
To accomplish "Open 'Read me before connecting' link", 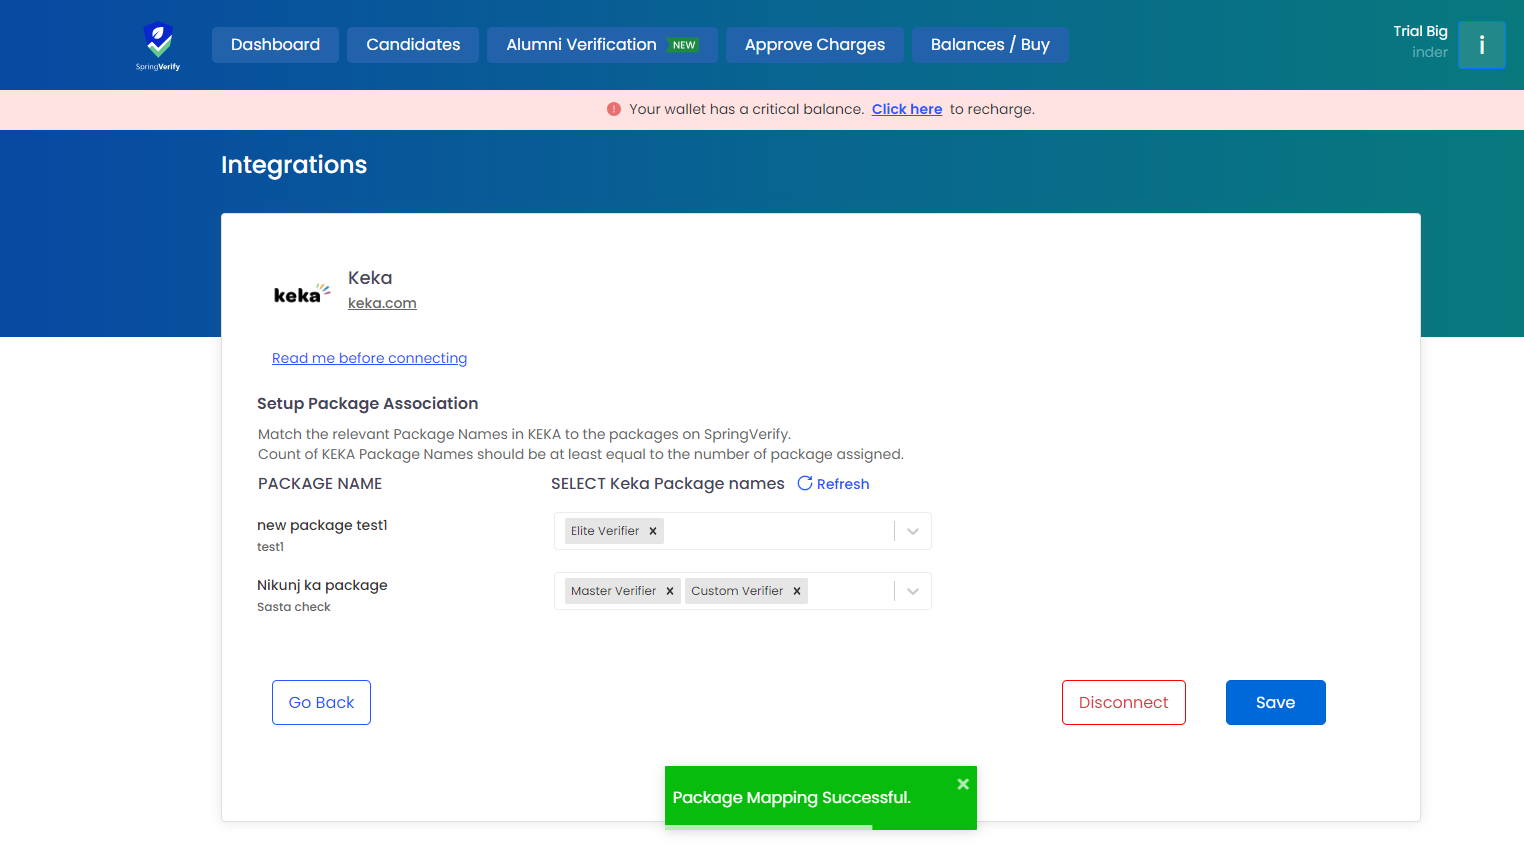I will [369, 358].
